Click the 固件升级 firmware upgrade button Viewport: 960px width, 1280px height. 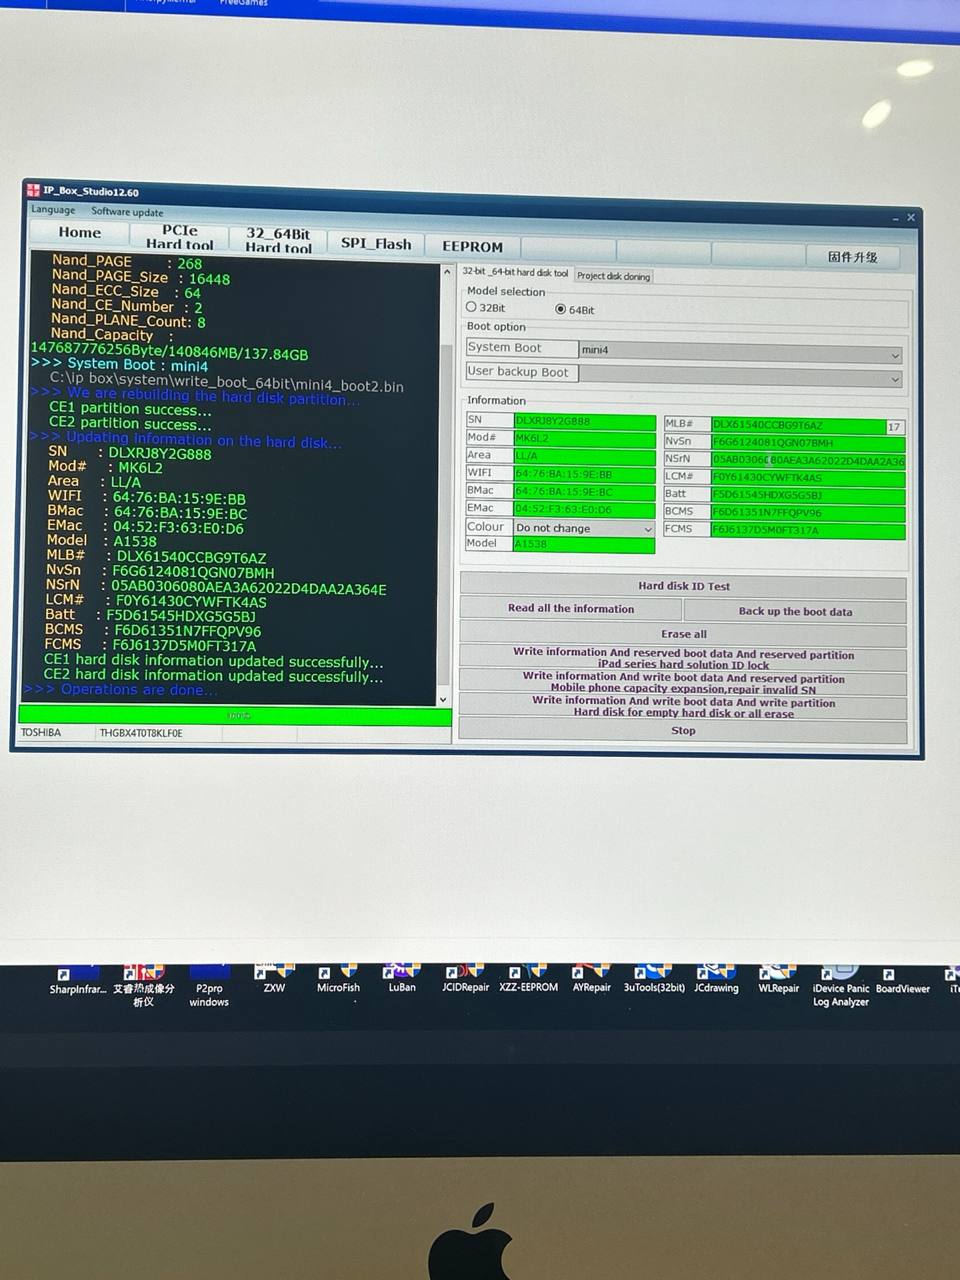coord(852,257)
